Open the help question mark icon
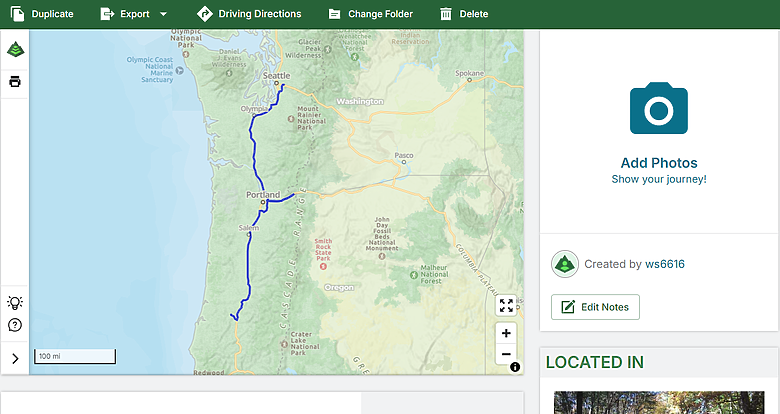Viewport: 780px width, 414px height. [x=15, y=325]
